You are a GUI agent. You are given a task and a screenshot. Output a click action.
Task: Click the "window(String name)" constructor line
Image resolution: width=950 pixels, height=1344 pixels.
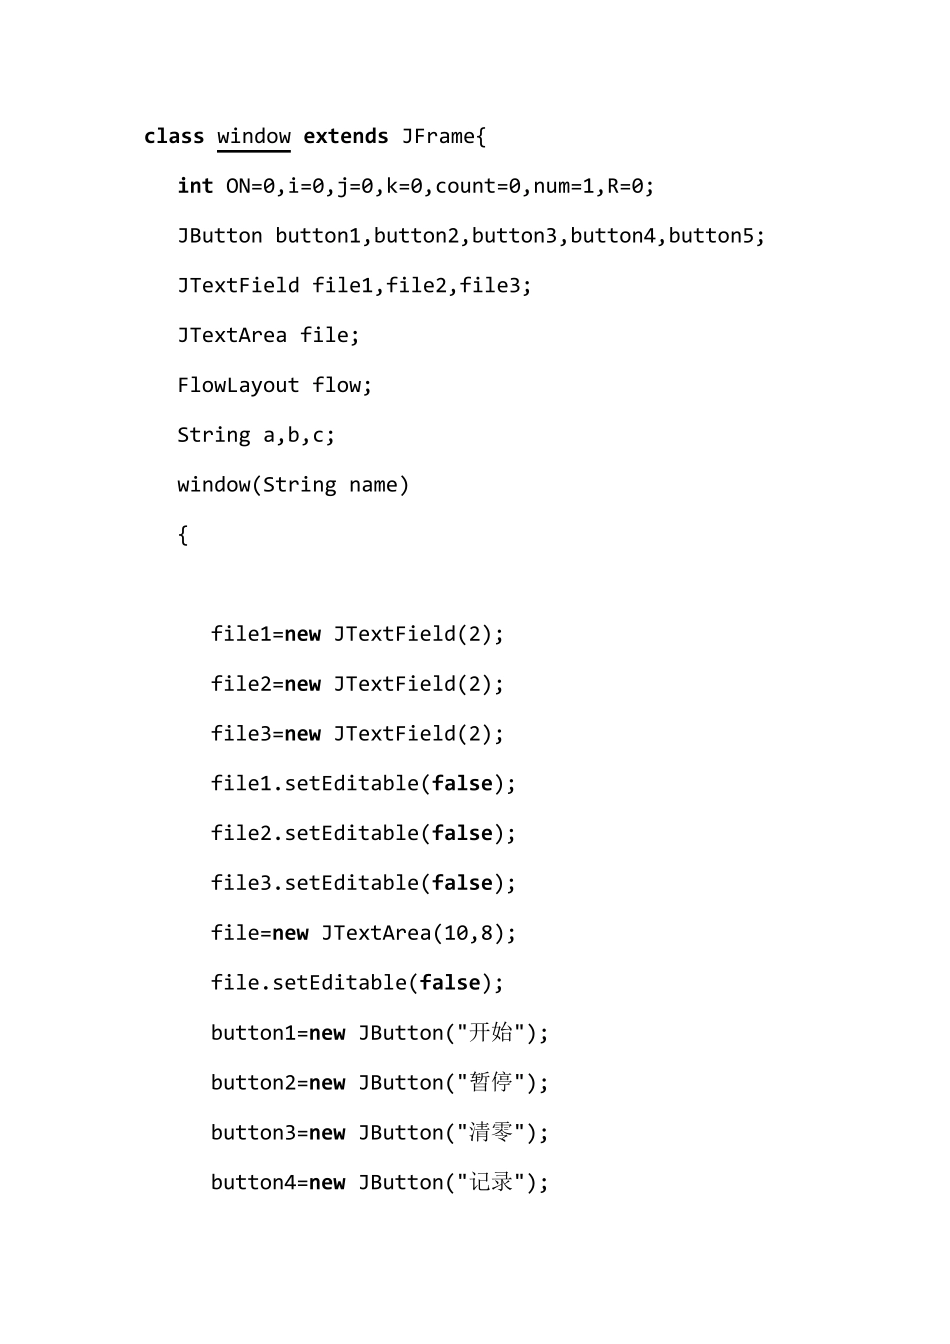click(x=293, y=486)
